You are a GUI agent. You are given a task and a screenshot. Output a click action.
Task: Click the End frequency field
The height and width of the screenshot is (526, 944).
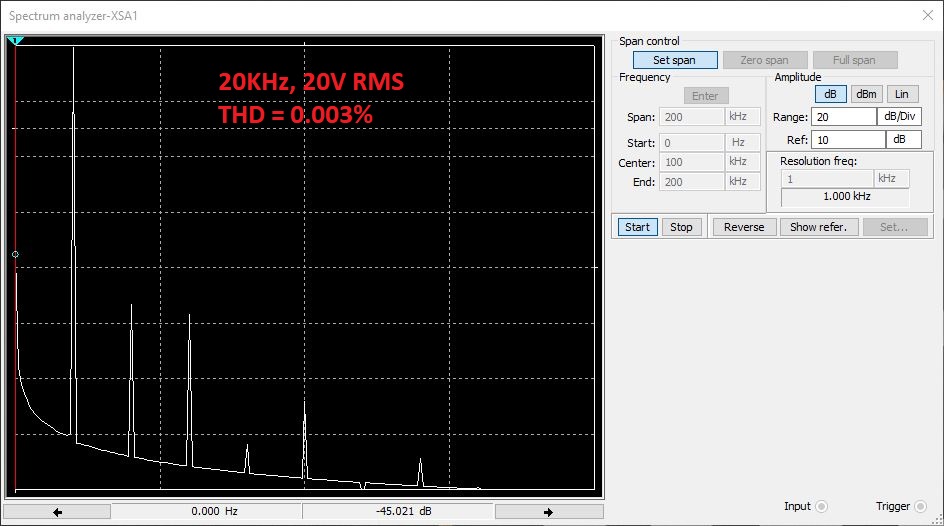(692, 182)
